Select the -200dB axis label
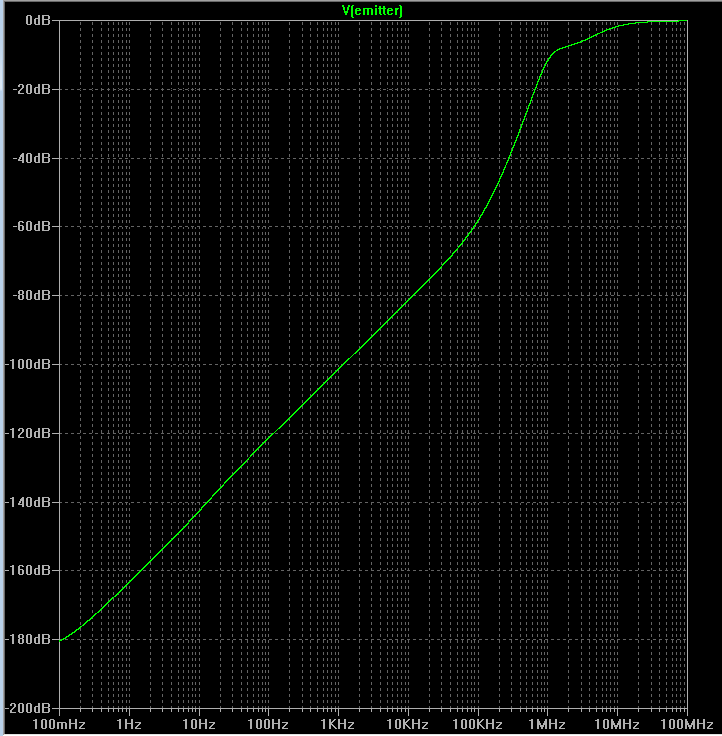722x736 pixels. pos(28,708)
